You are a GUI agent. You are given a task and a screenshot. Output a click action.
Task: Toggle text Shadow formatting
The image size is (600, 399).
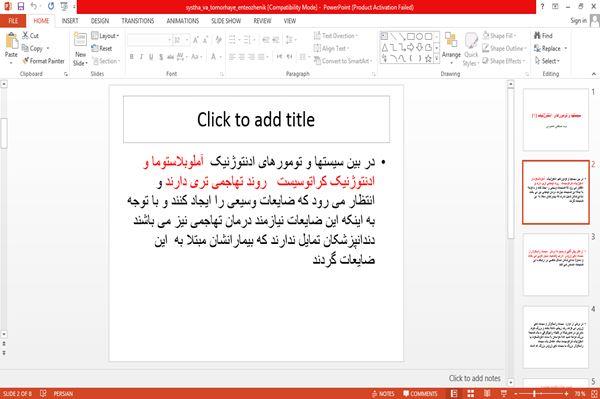[x=161, y=57]
